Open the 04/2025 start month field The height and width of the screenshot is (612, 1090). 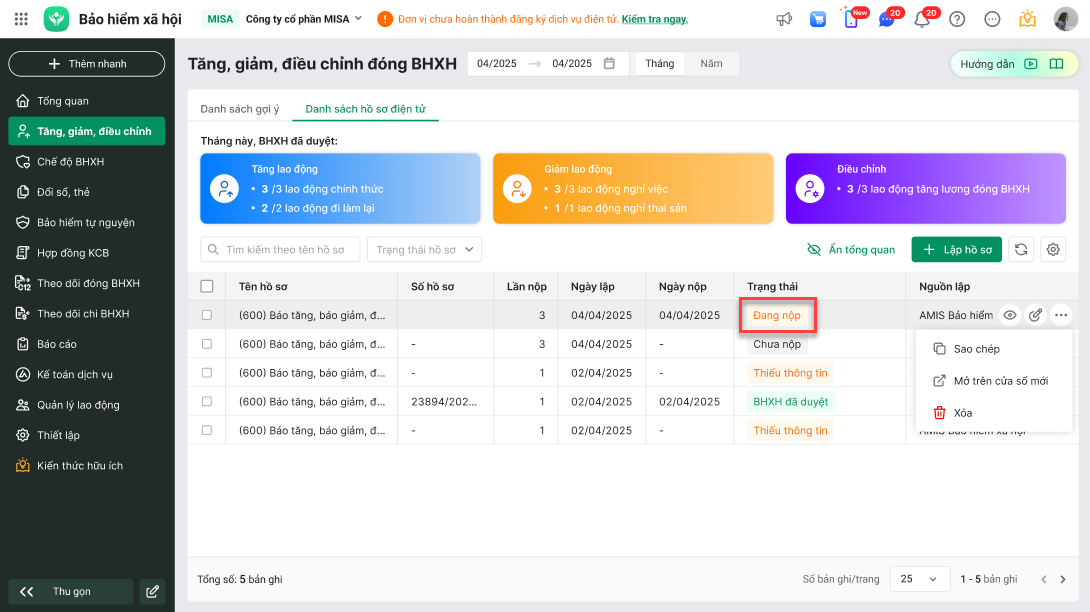click(x=496, y=63)
